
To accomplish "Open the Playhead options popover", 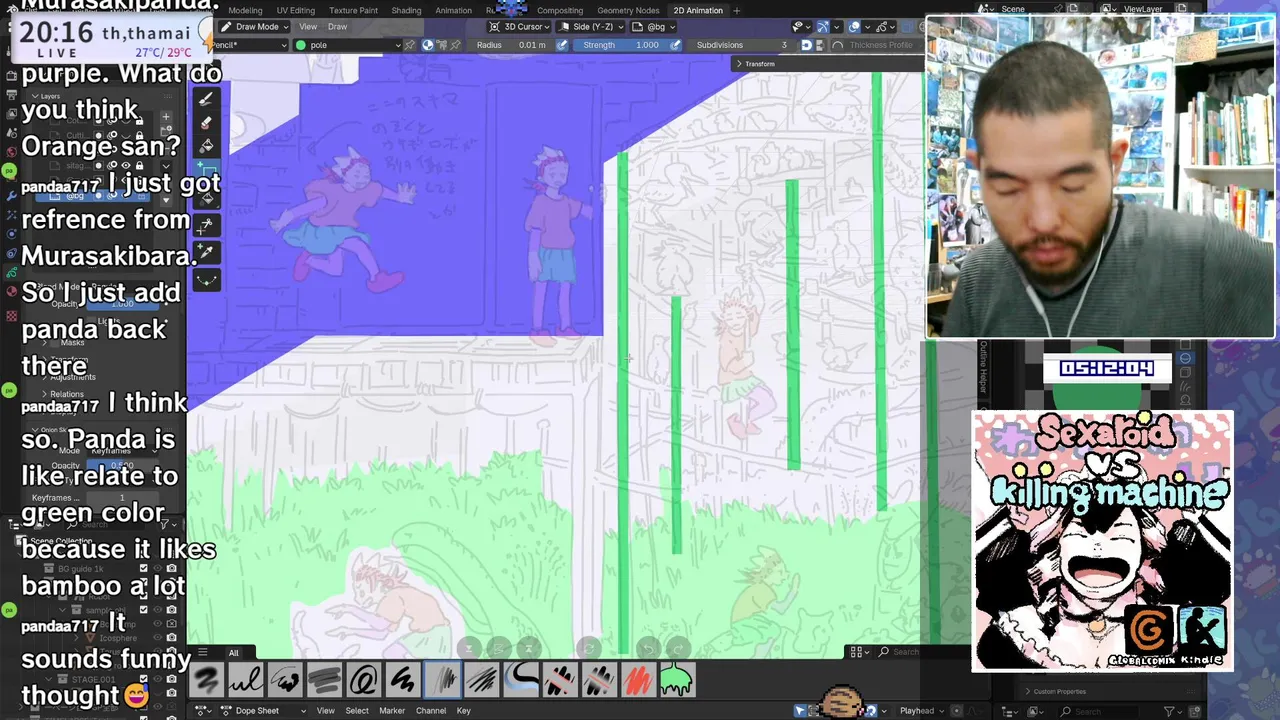I will click(x=921, y=711).
